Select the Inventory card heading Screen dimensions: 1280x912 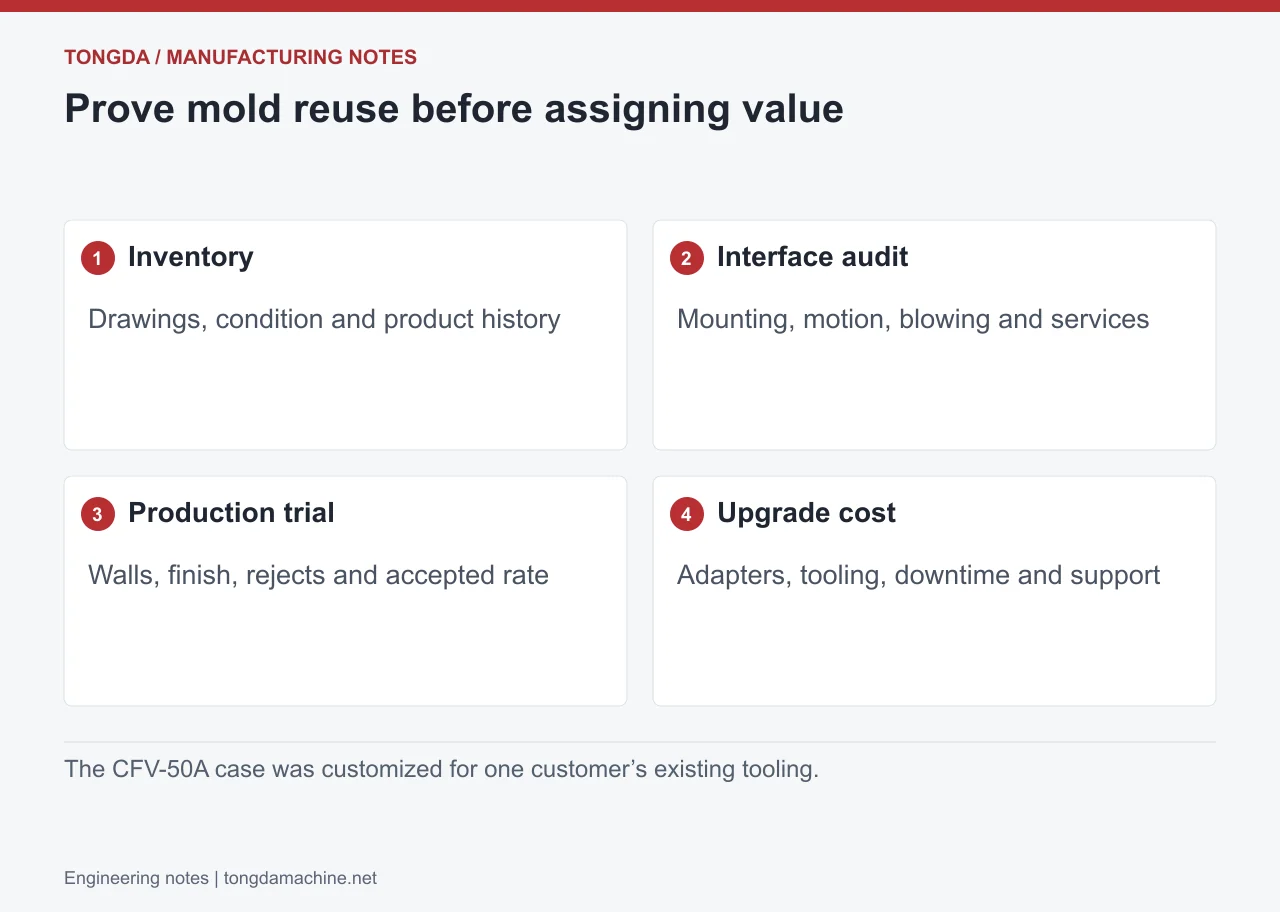[191, 257]
